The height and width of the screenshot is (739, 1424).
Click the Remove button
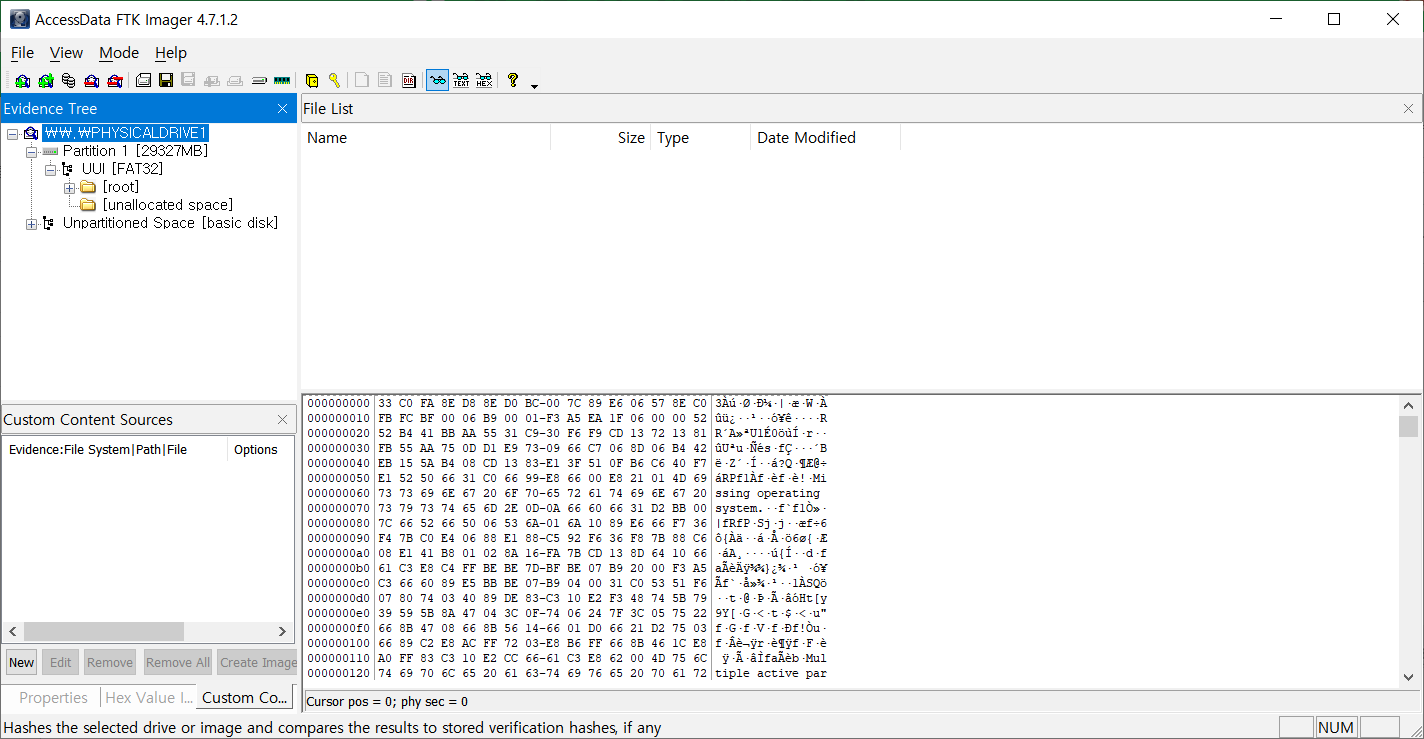(x=110, y=662)
